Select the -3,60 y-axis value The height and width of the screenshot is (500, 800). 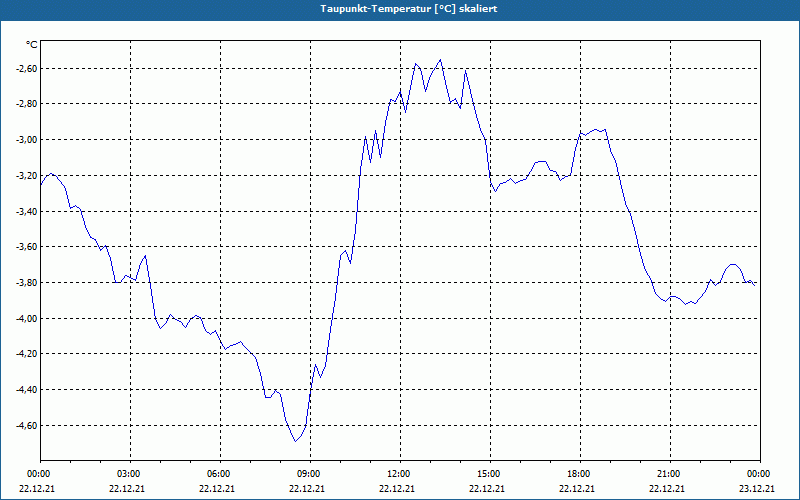[25, 247]
